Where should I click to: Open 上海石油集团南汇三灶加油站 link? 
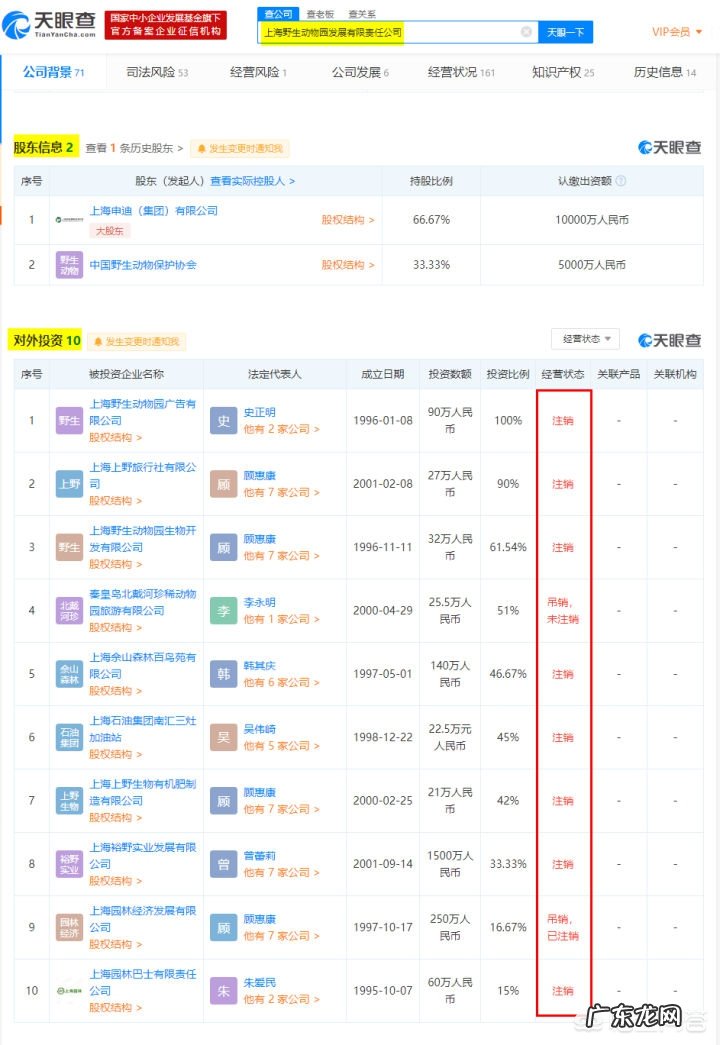point(143,728)
